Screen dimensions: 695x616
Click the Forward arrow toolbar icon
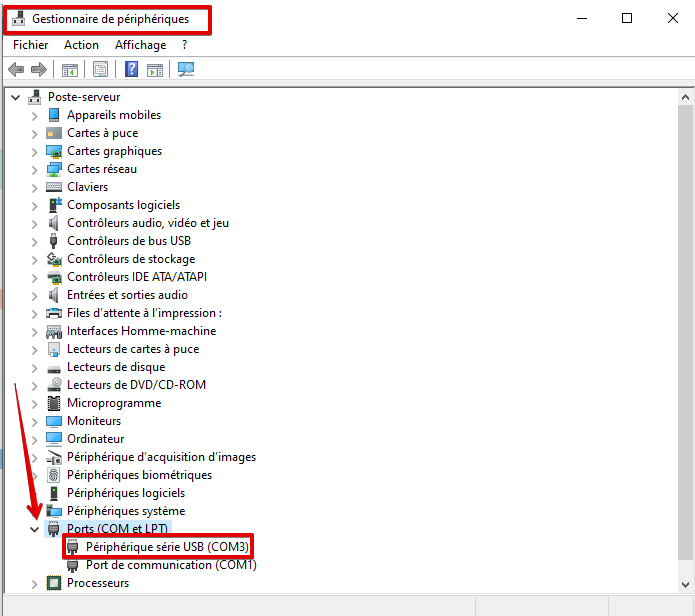[x=39, y=70]
